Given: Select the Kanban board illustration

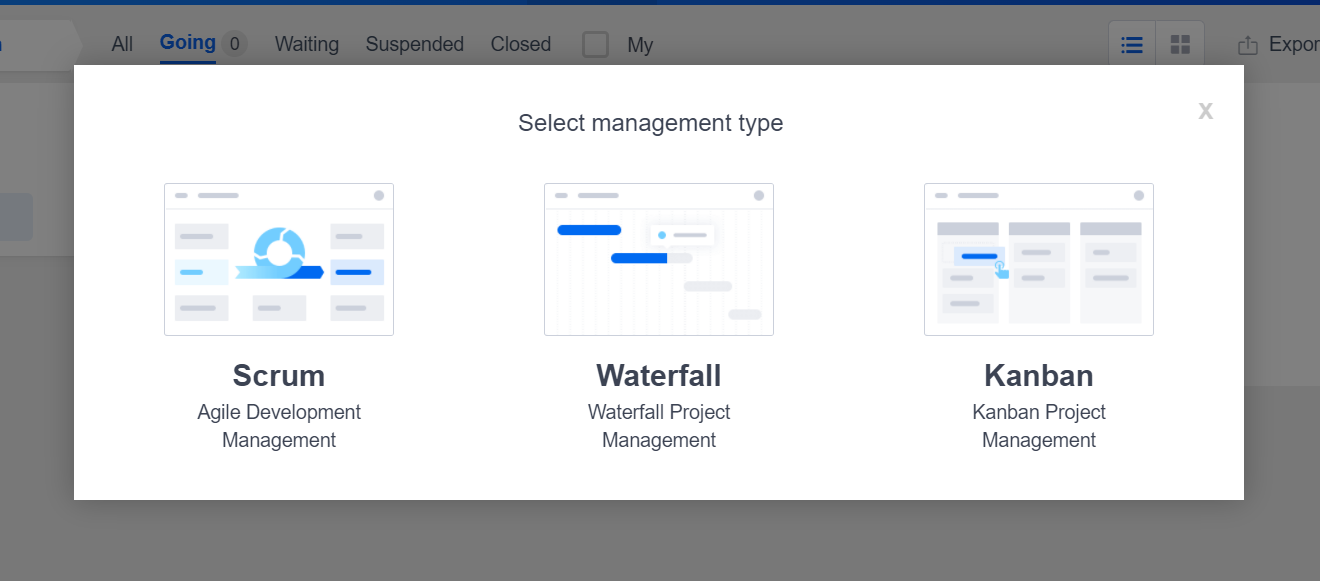Looking at the screenshot, I should (x=1039, y=259).
